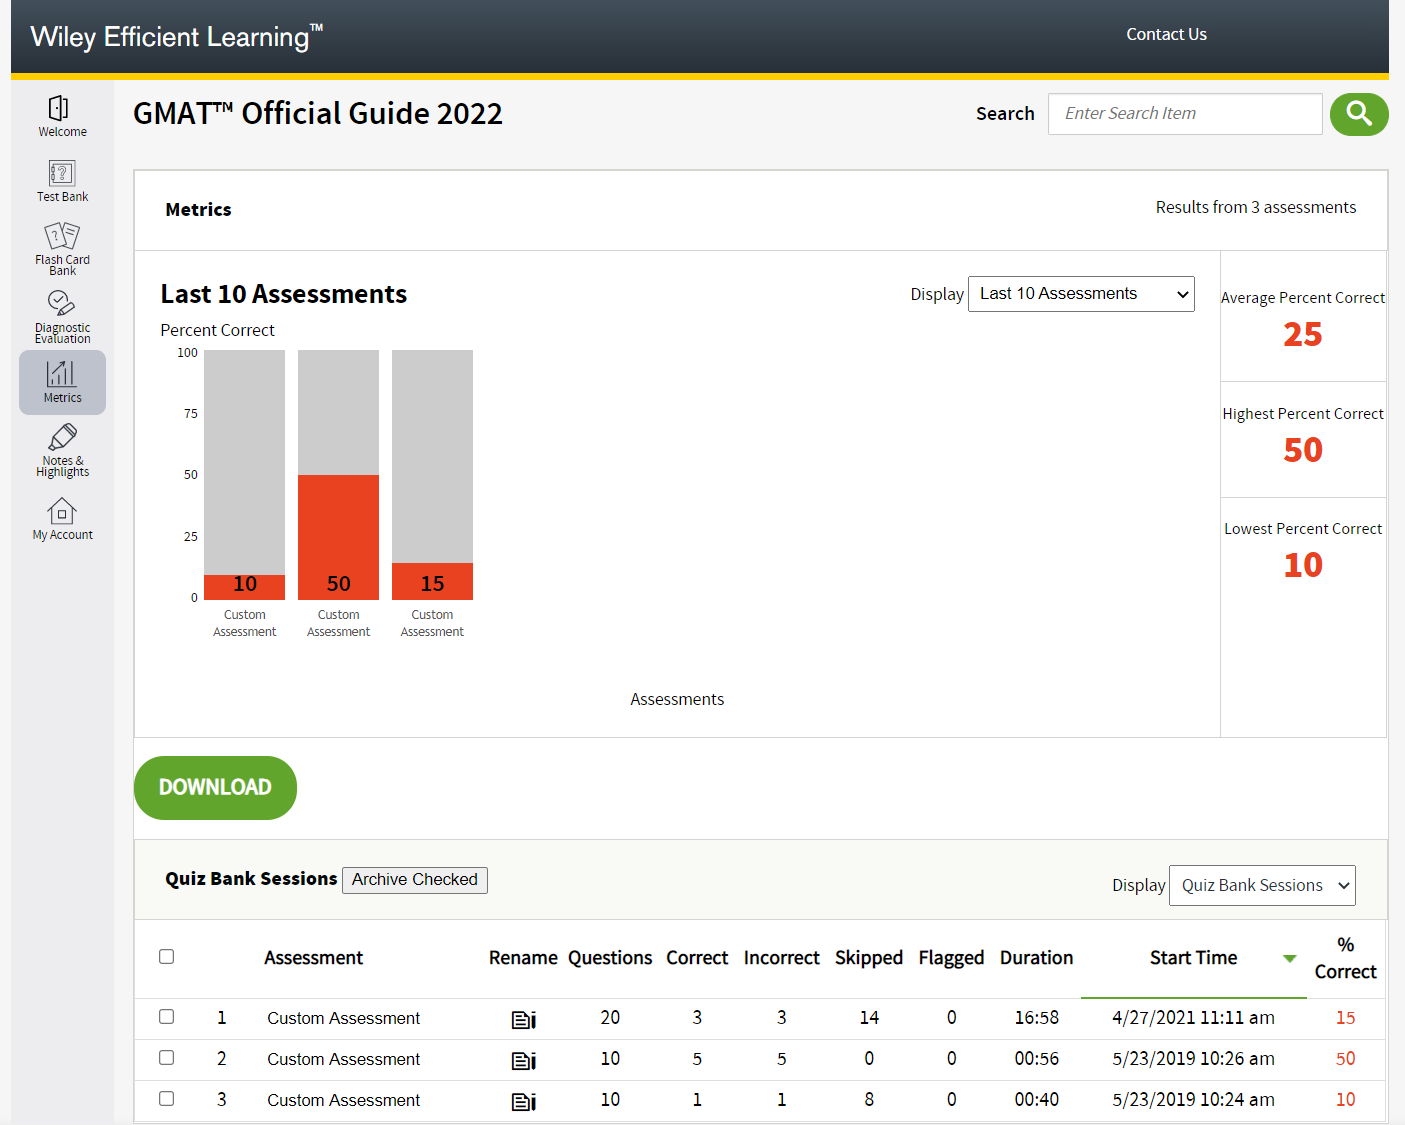Click the Duration column header

coord(1036,958)
